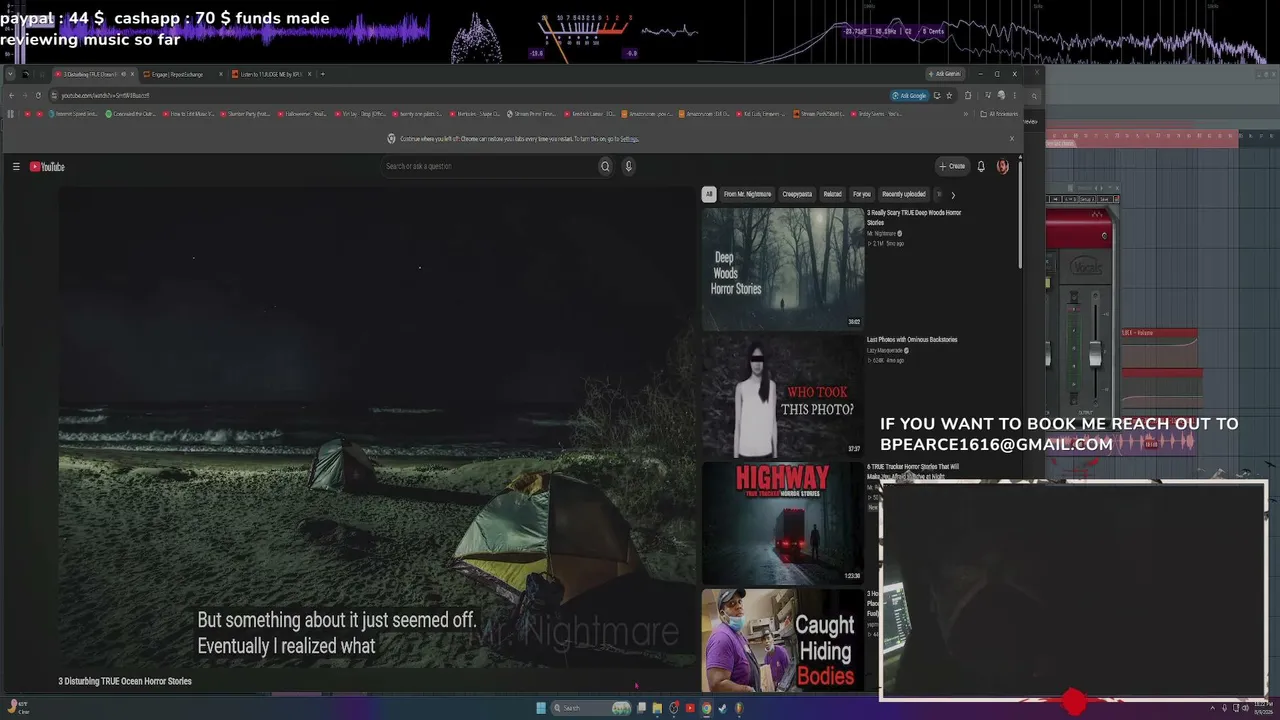Open the Caught Hiding Bodies thumbnail
The width and height of the screenshot is (1280, 720).
(782, 640)
